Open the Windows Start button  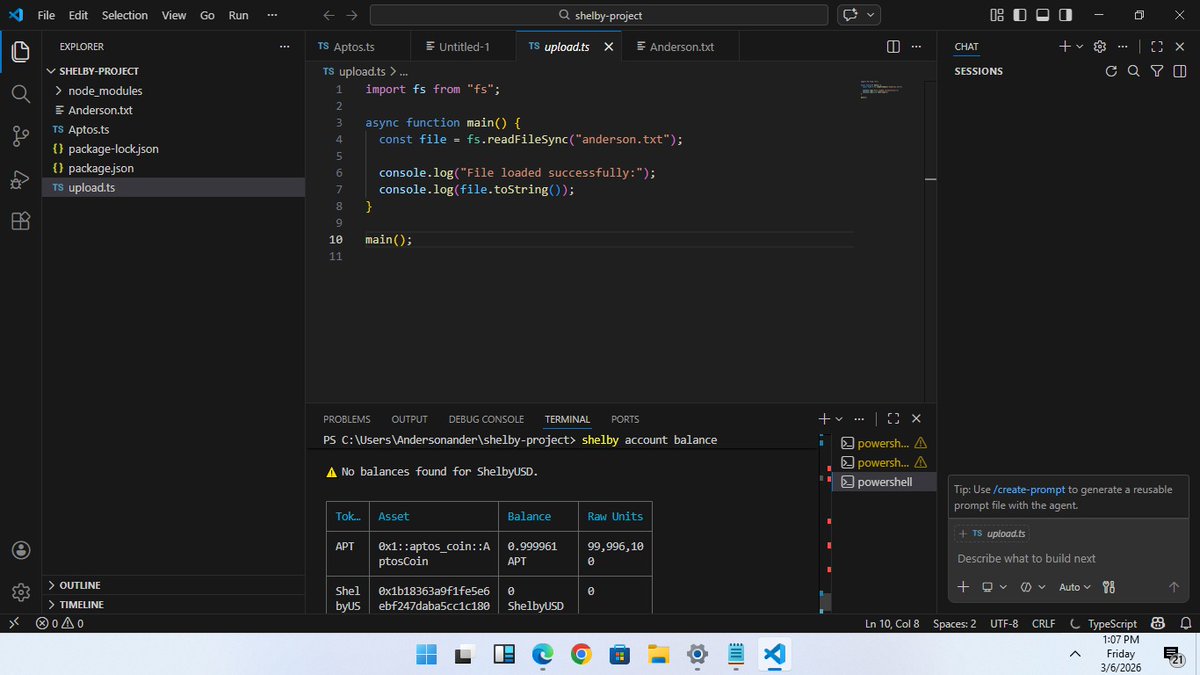tap(427, 655)
